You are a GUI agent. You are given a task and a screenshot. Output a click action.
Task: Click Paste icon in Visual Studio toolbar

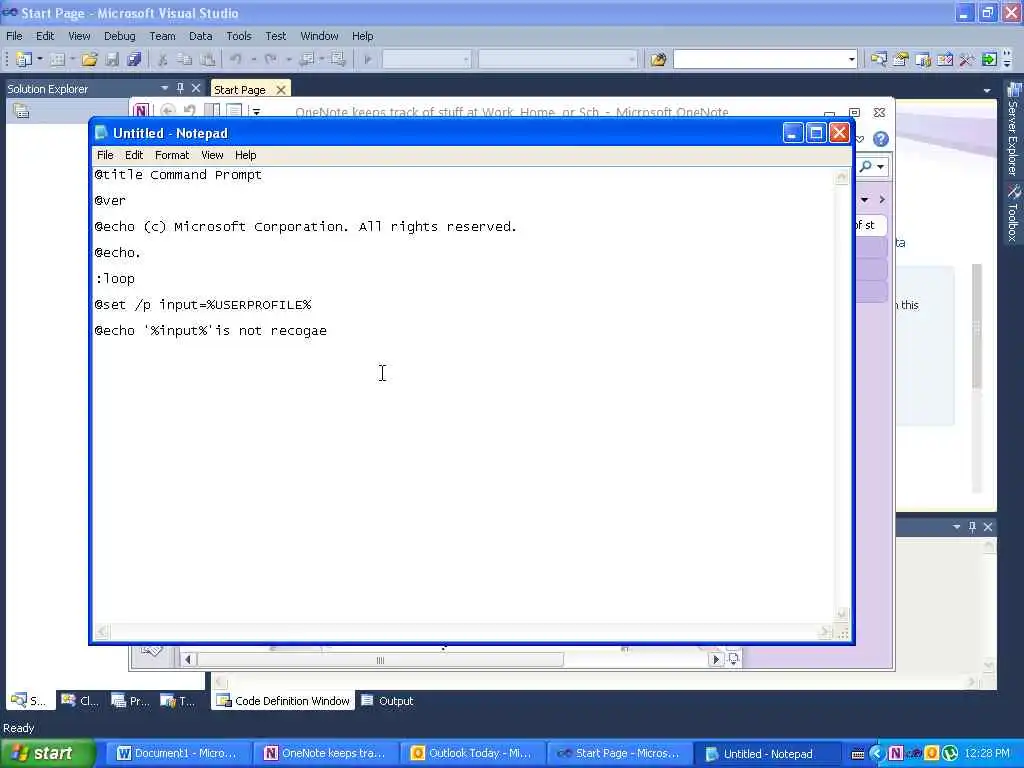[x=208, y=59]
